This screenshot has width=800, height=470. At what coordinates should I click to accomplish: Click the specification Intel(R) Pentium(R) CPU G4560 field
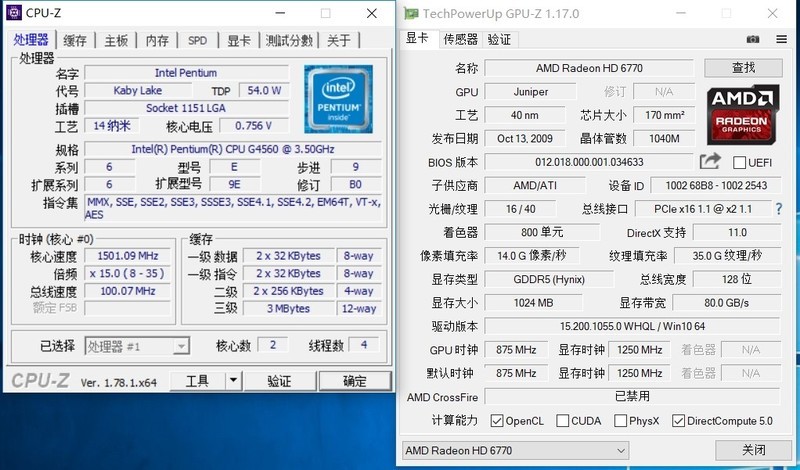point(233,149)
